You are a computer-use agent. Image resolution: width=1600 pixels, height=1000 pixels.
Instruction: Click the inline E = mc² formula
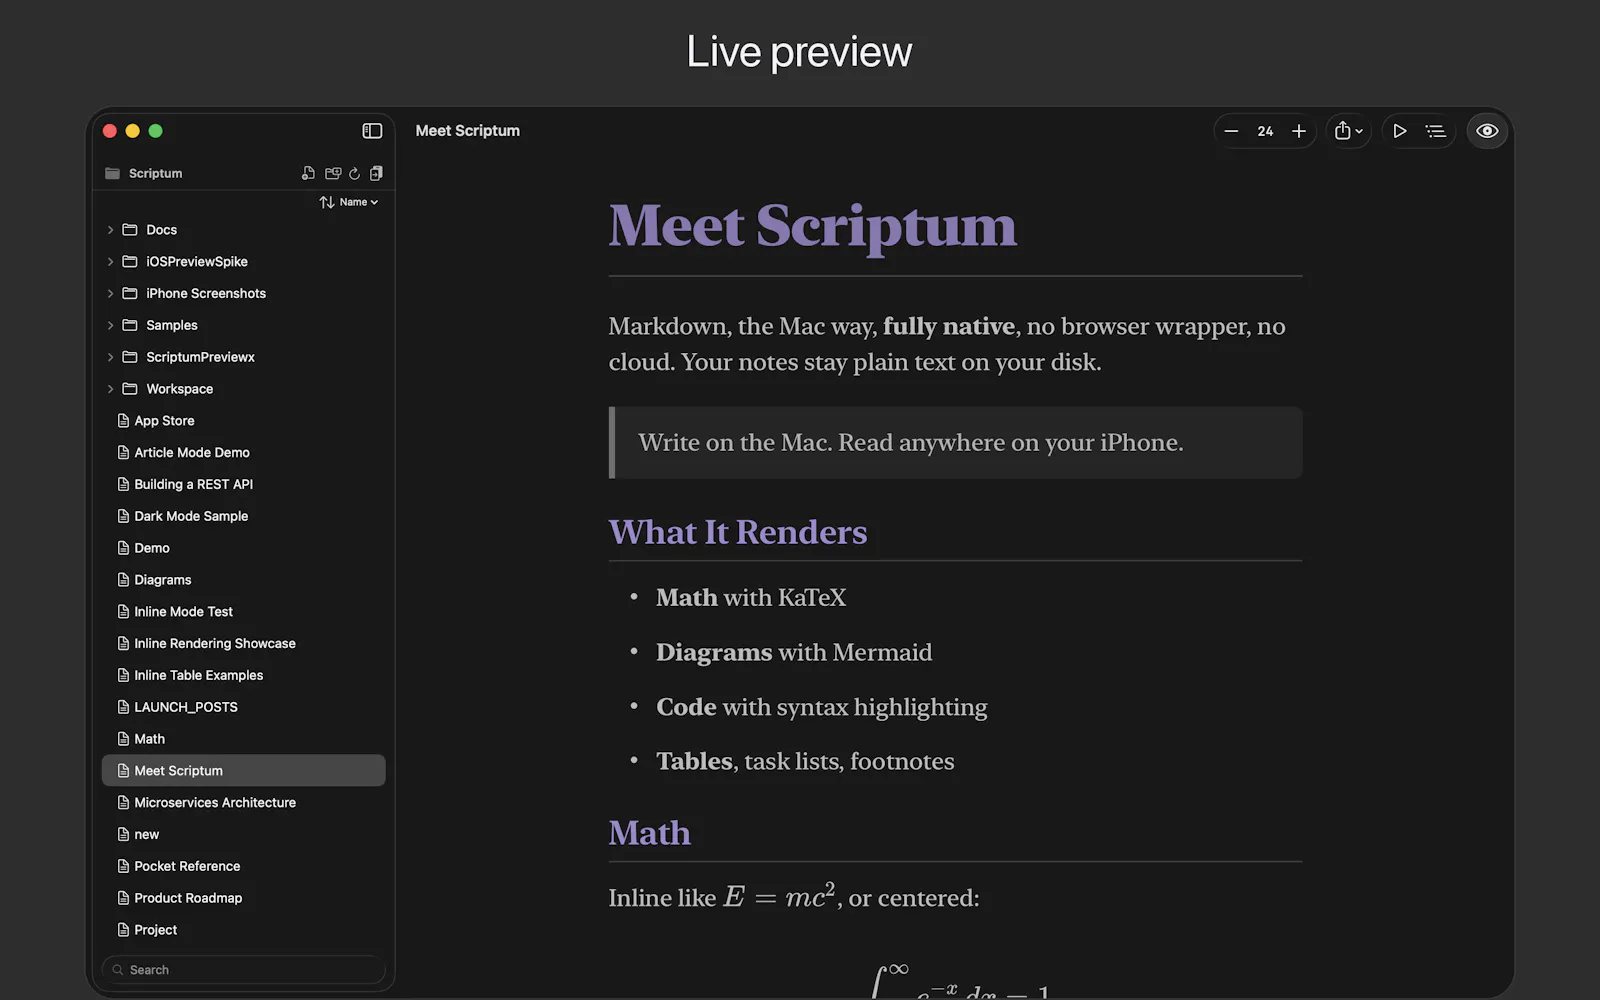[x=779, y=896]
